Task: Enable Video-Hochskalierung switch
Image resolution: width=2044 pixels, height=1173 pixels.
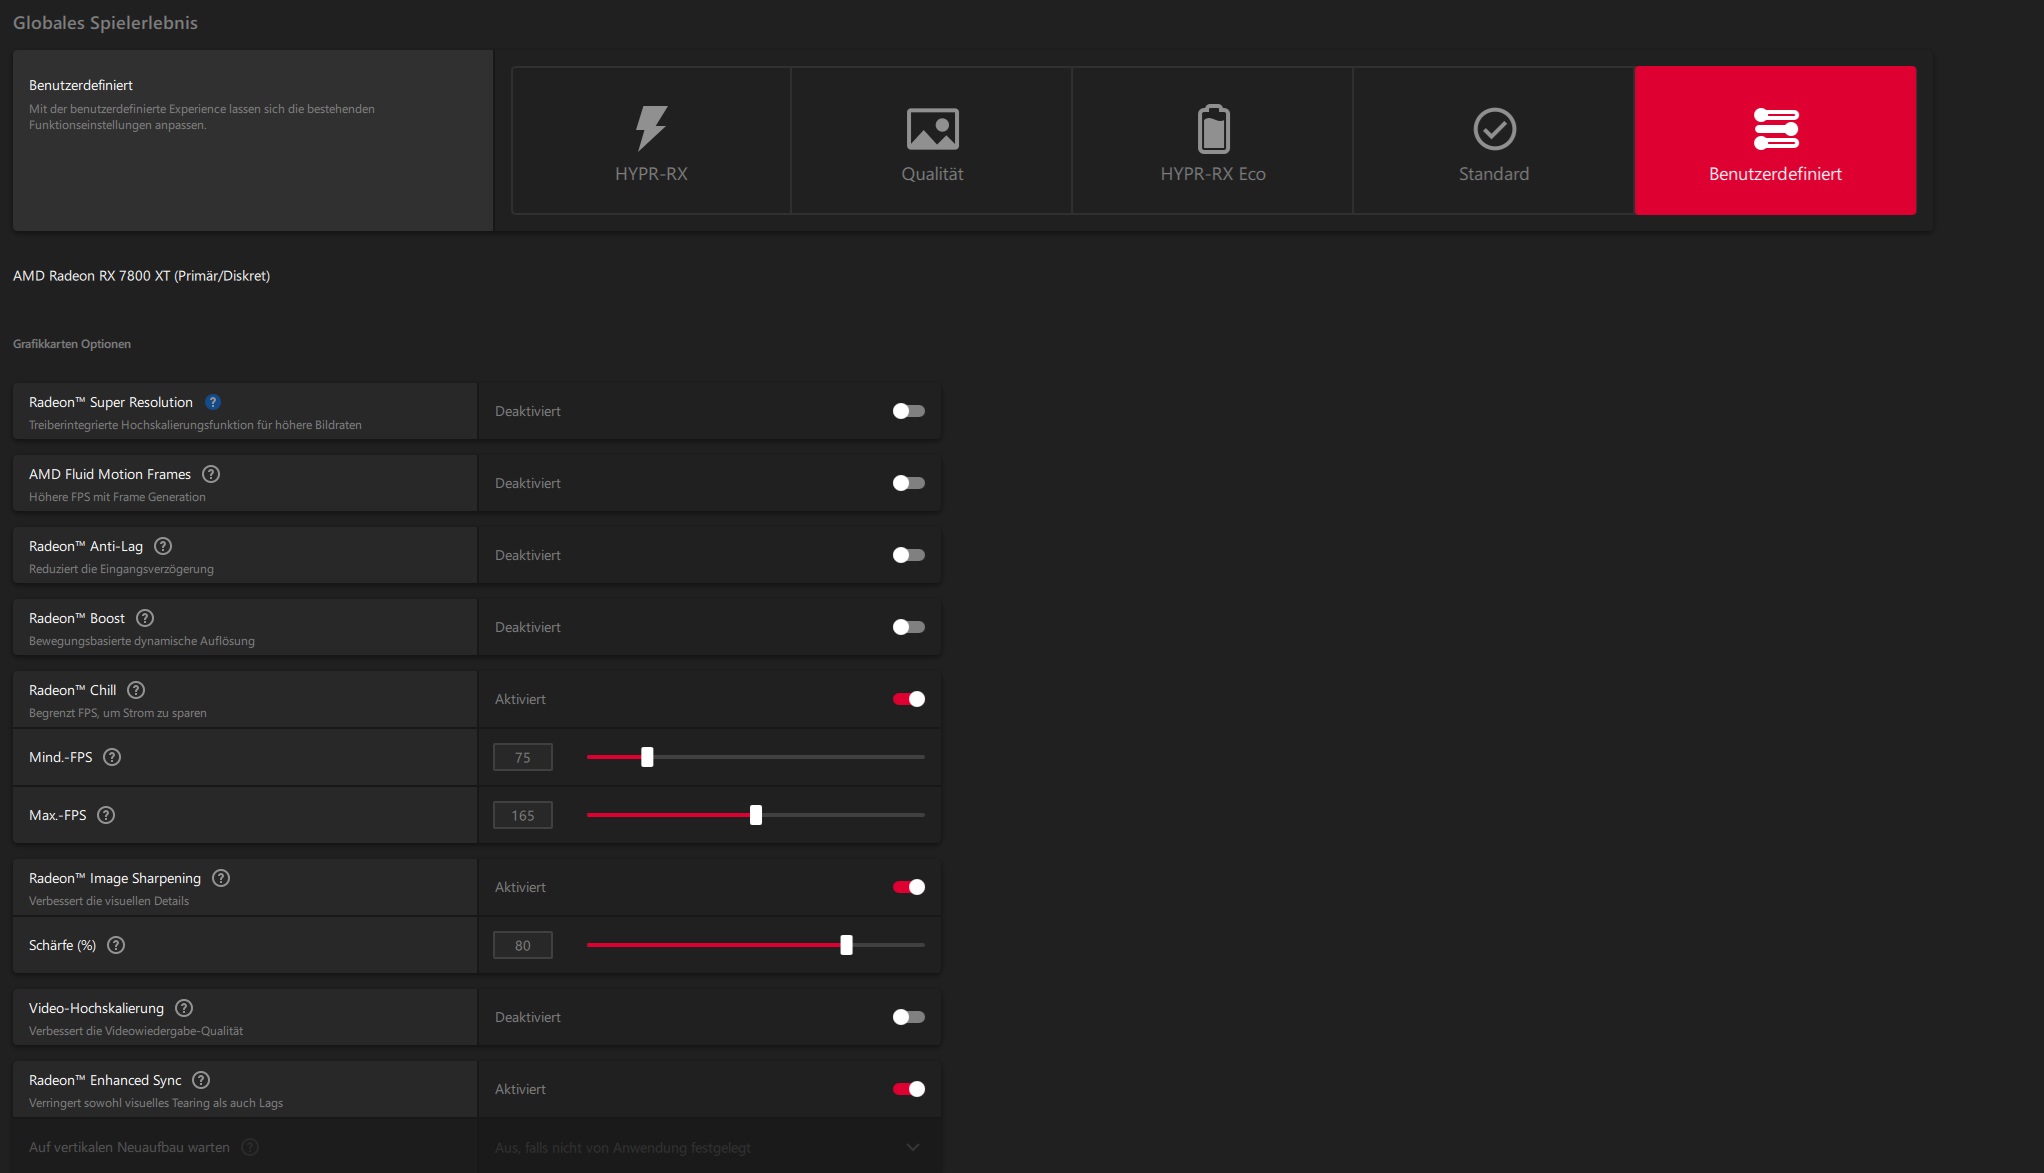Action: [x=908, y=1017]
